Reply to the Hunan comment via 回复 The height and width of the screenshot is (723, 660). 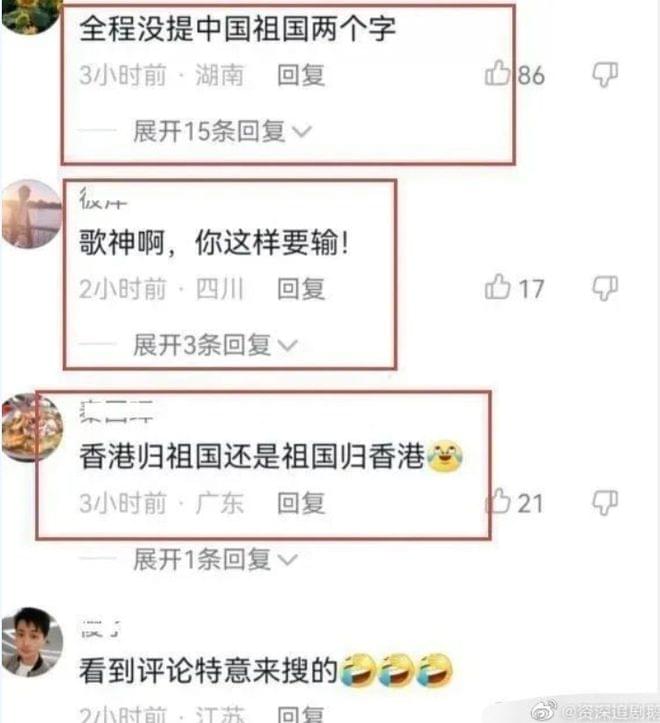(x=301, y=75)
